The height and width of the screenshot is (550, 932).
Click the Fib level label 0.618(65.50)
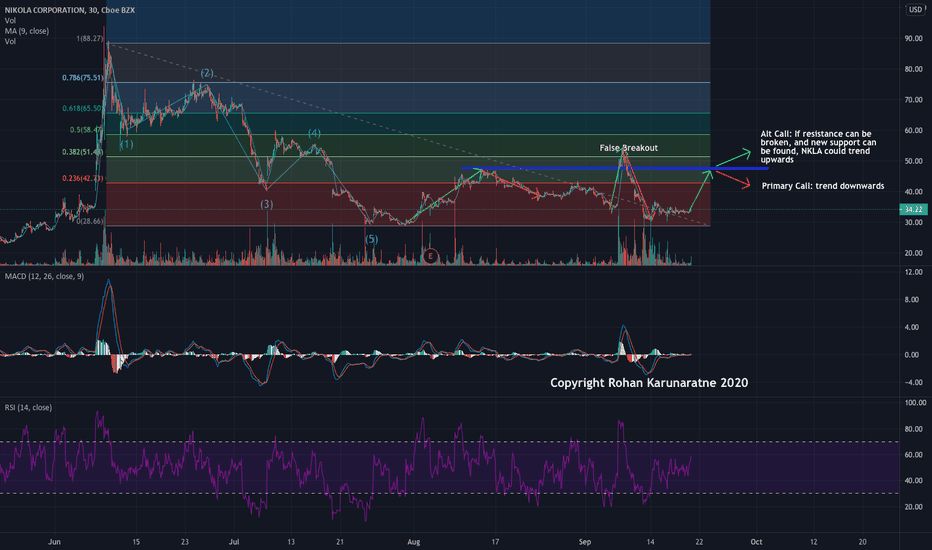[83, 109]
